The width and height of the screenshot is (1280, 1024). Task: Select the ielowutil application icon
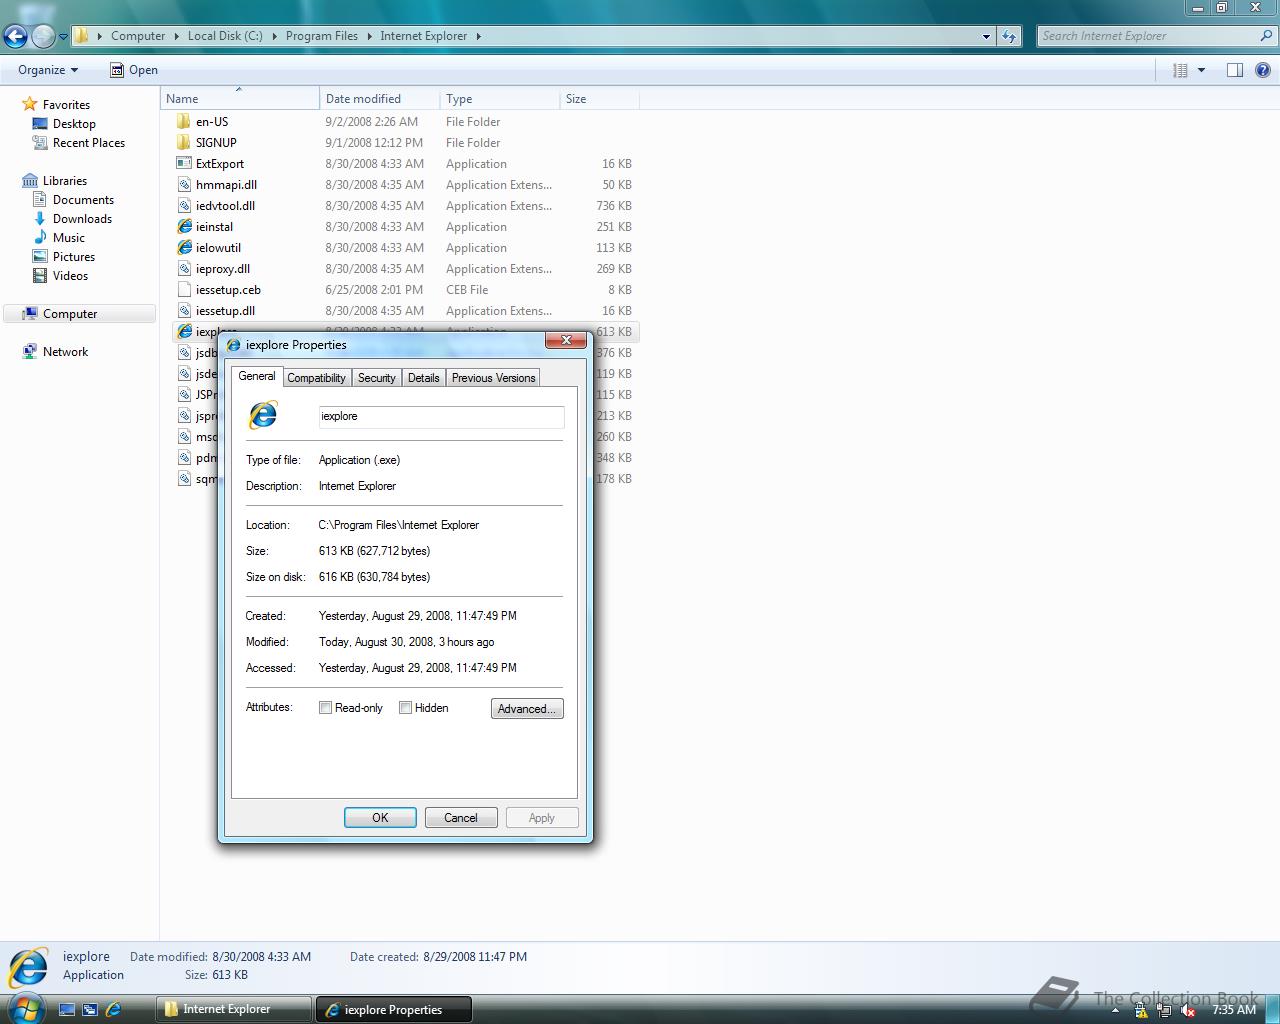[184, 248]
